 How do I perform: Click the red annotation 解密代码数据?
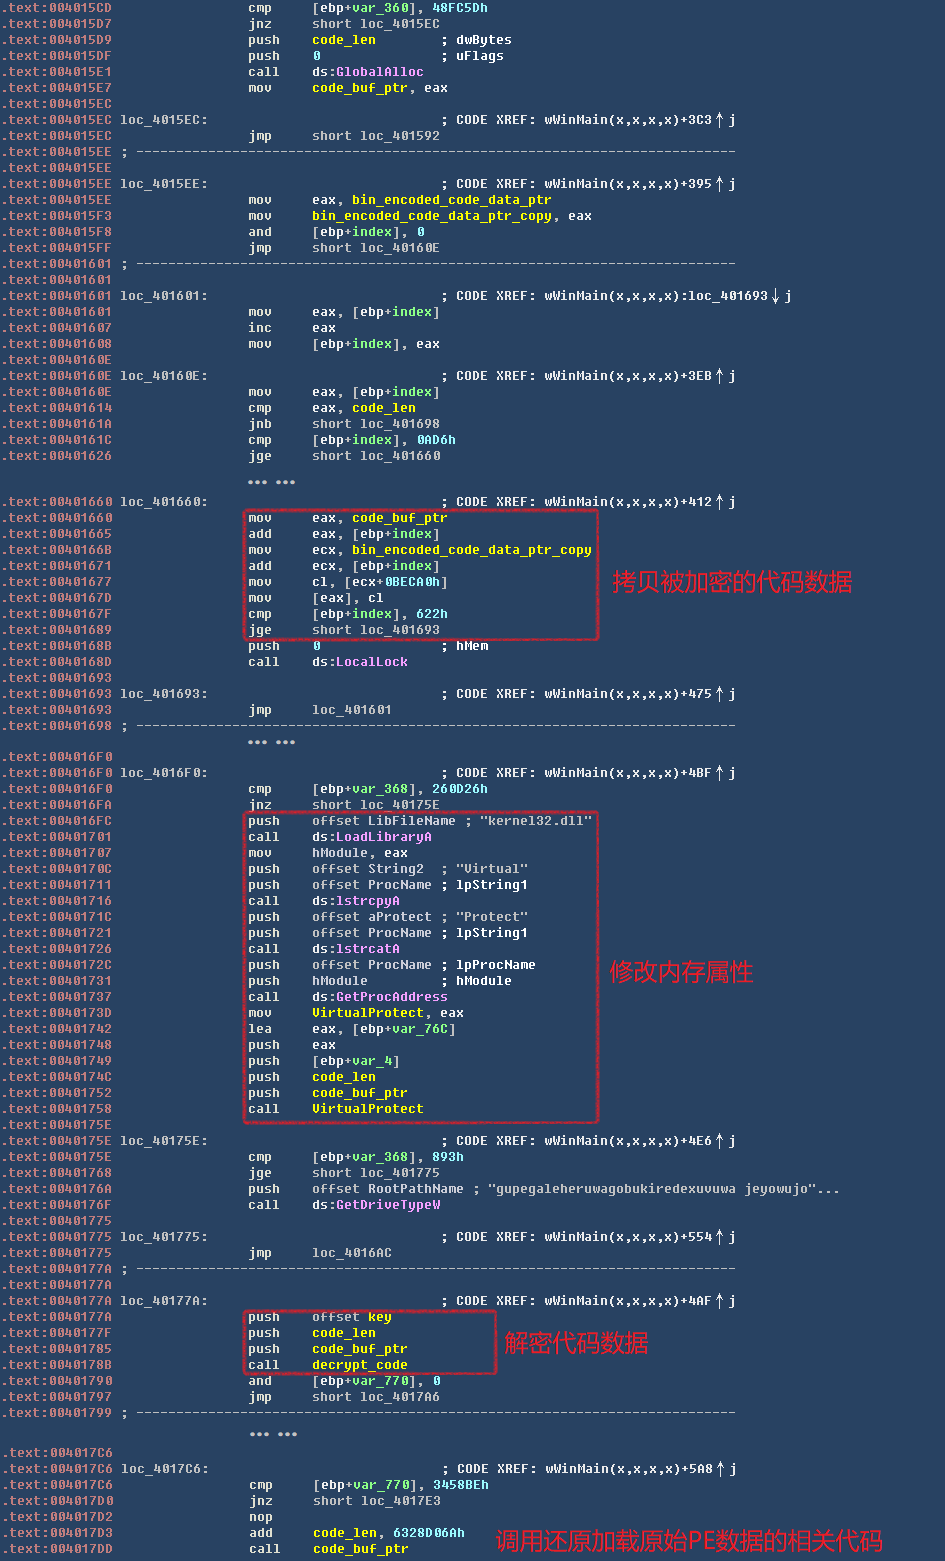point(576,1343)
